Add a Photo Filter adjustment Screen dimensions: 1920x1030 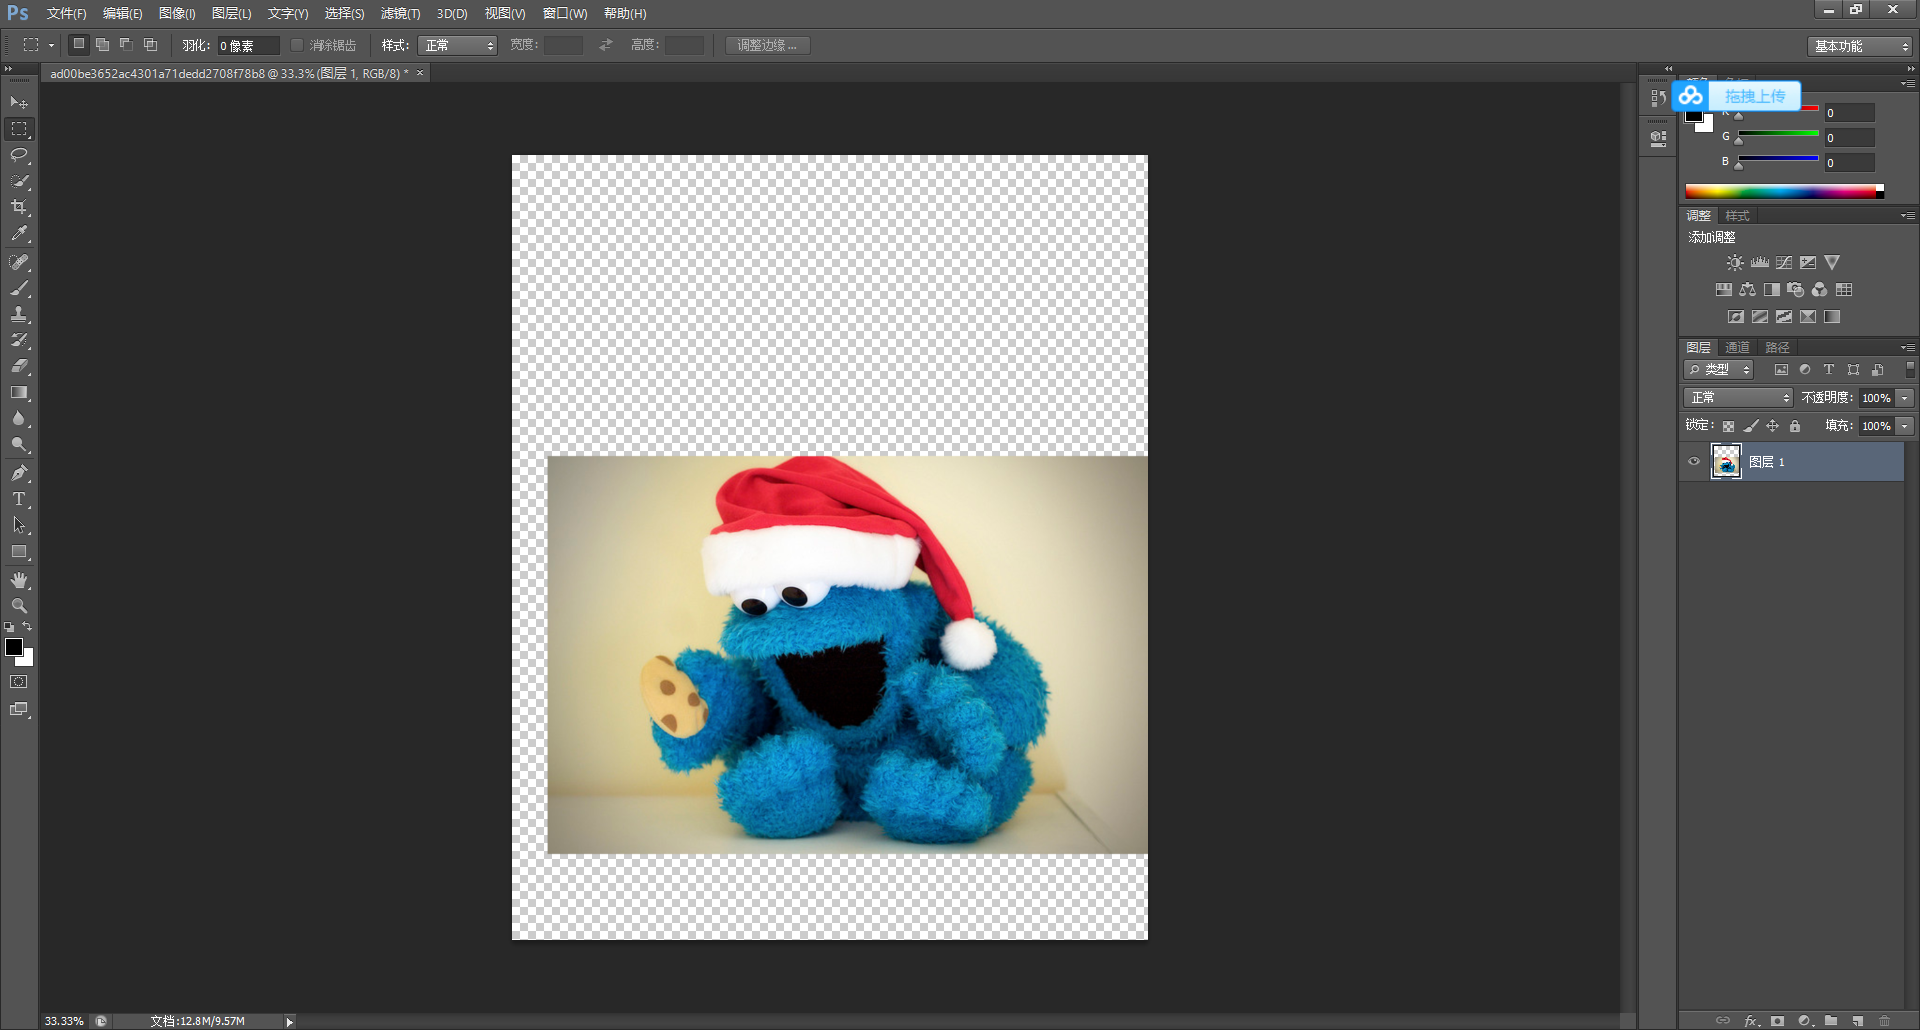tap(1796, 290)
